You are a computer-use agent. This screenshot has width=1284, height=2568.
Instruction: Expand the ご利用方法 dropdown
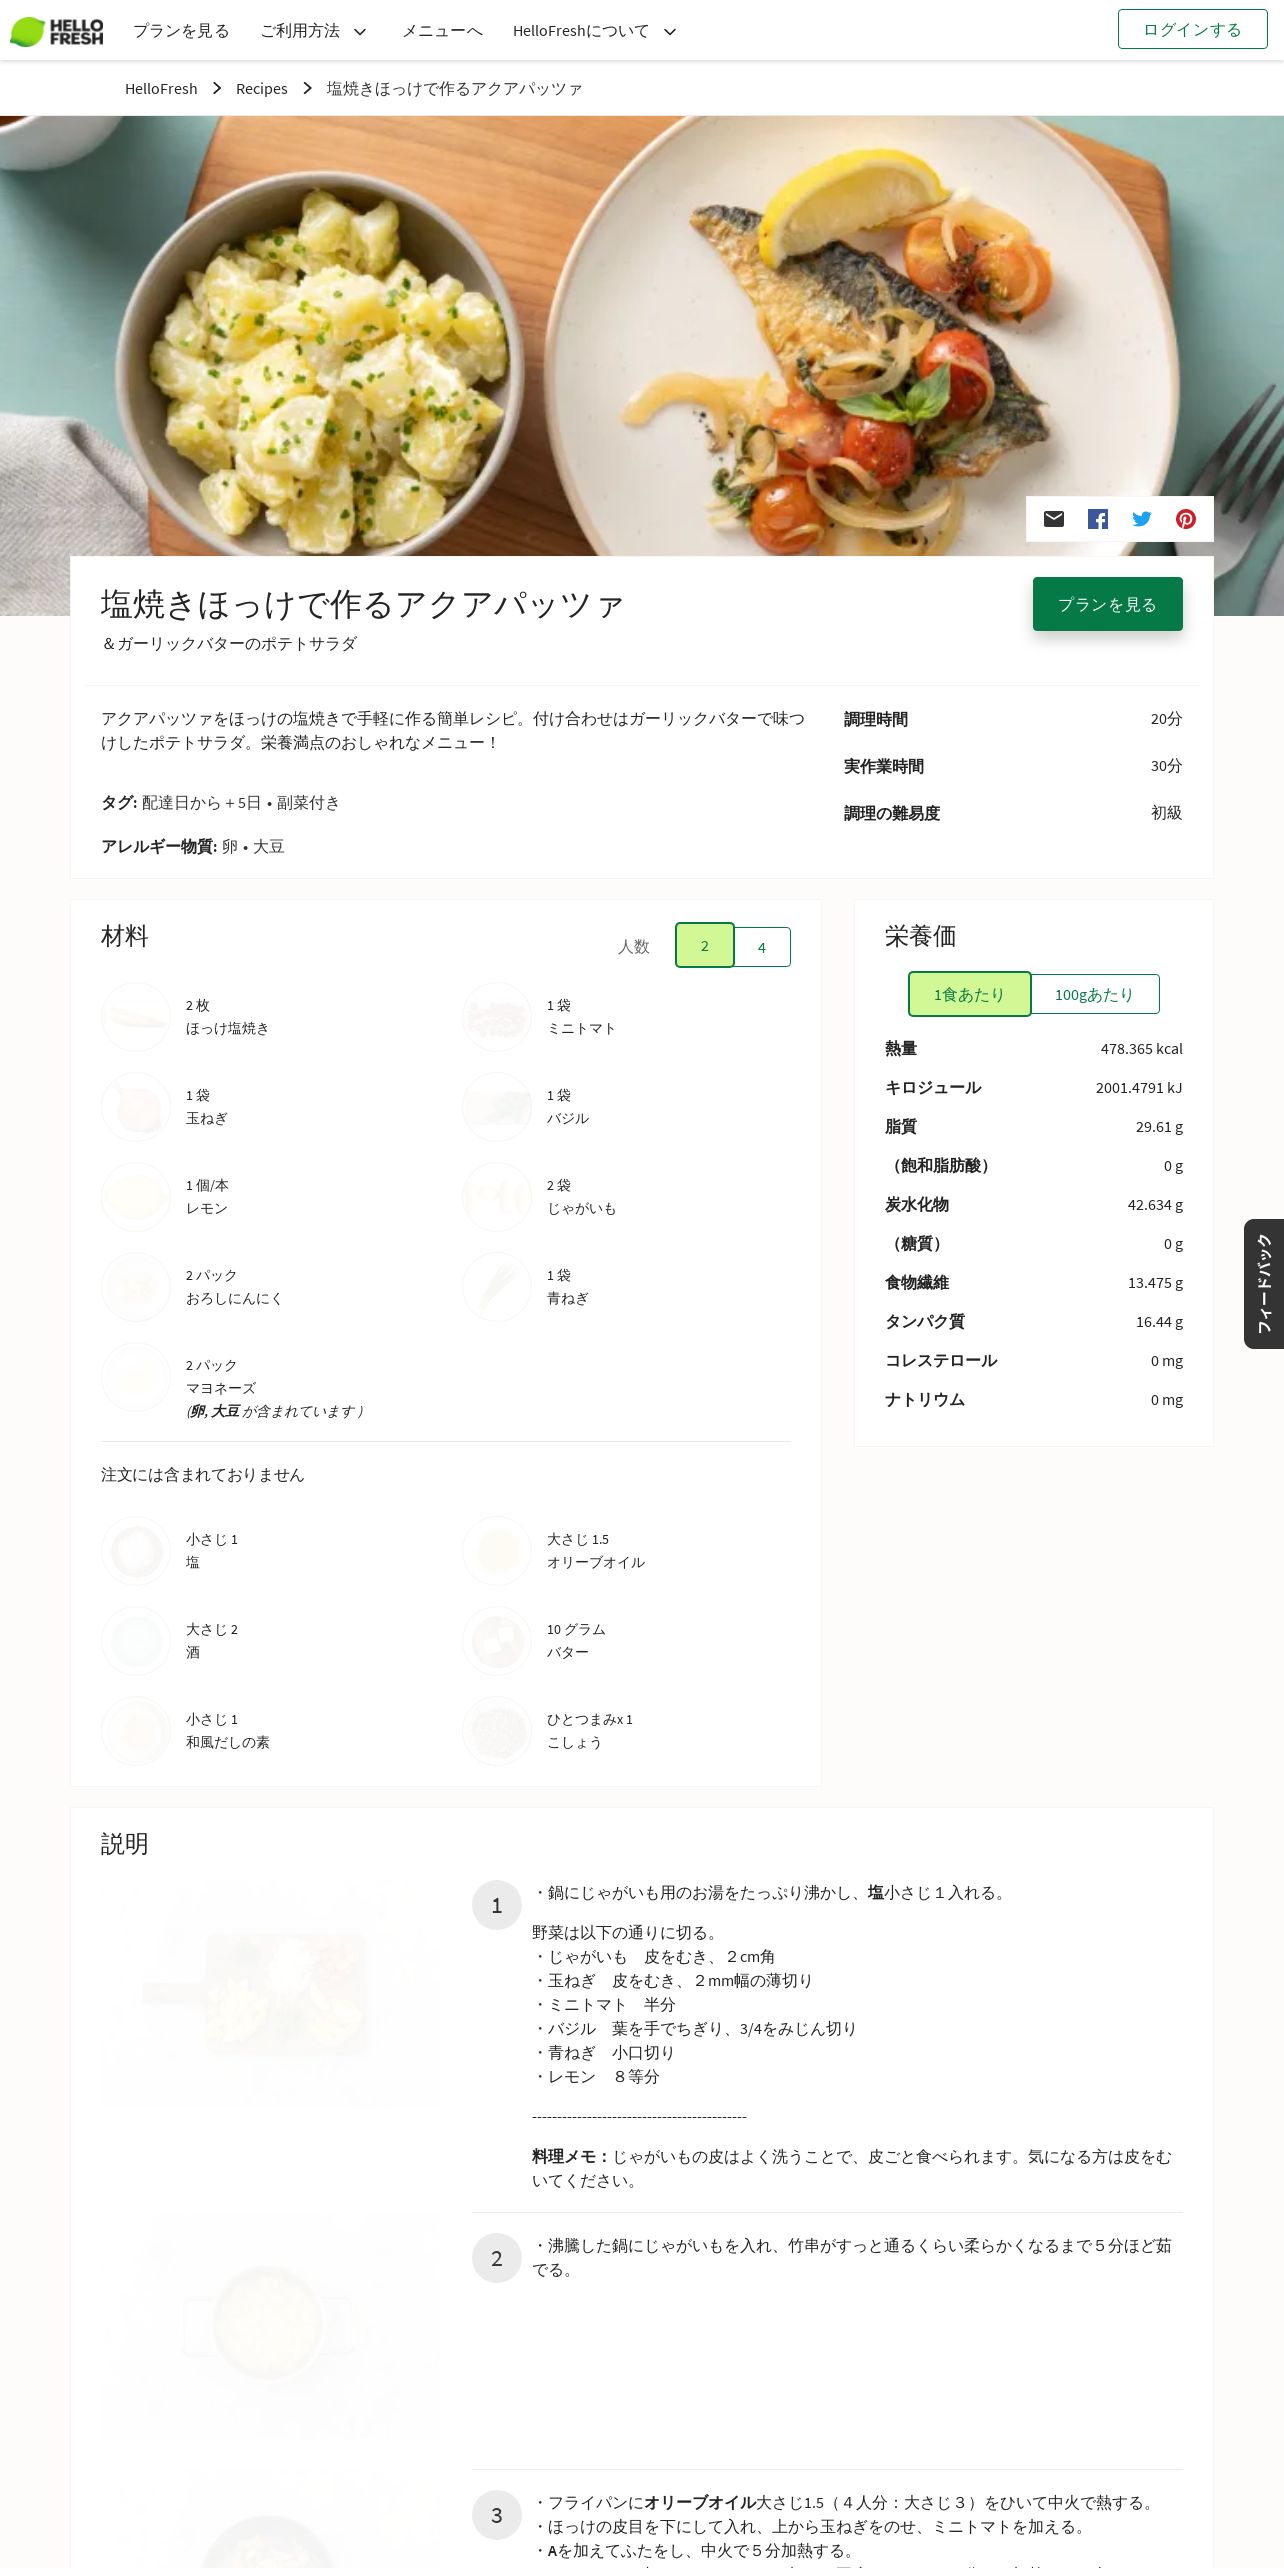point(314,31)
